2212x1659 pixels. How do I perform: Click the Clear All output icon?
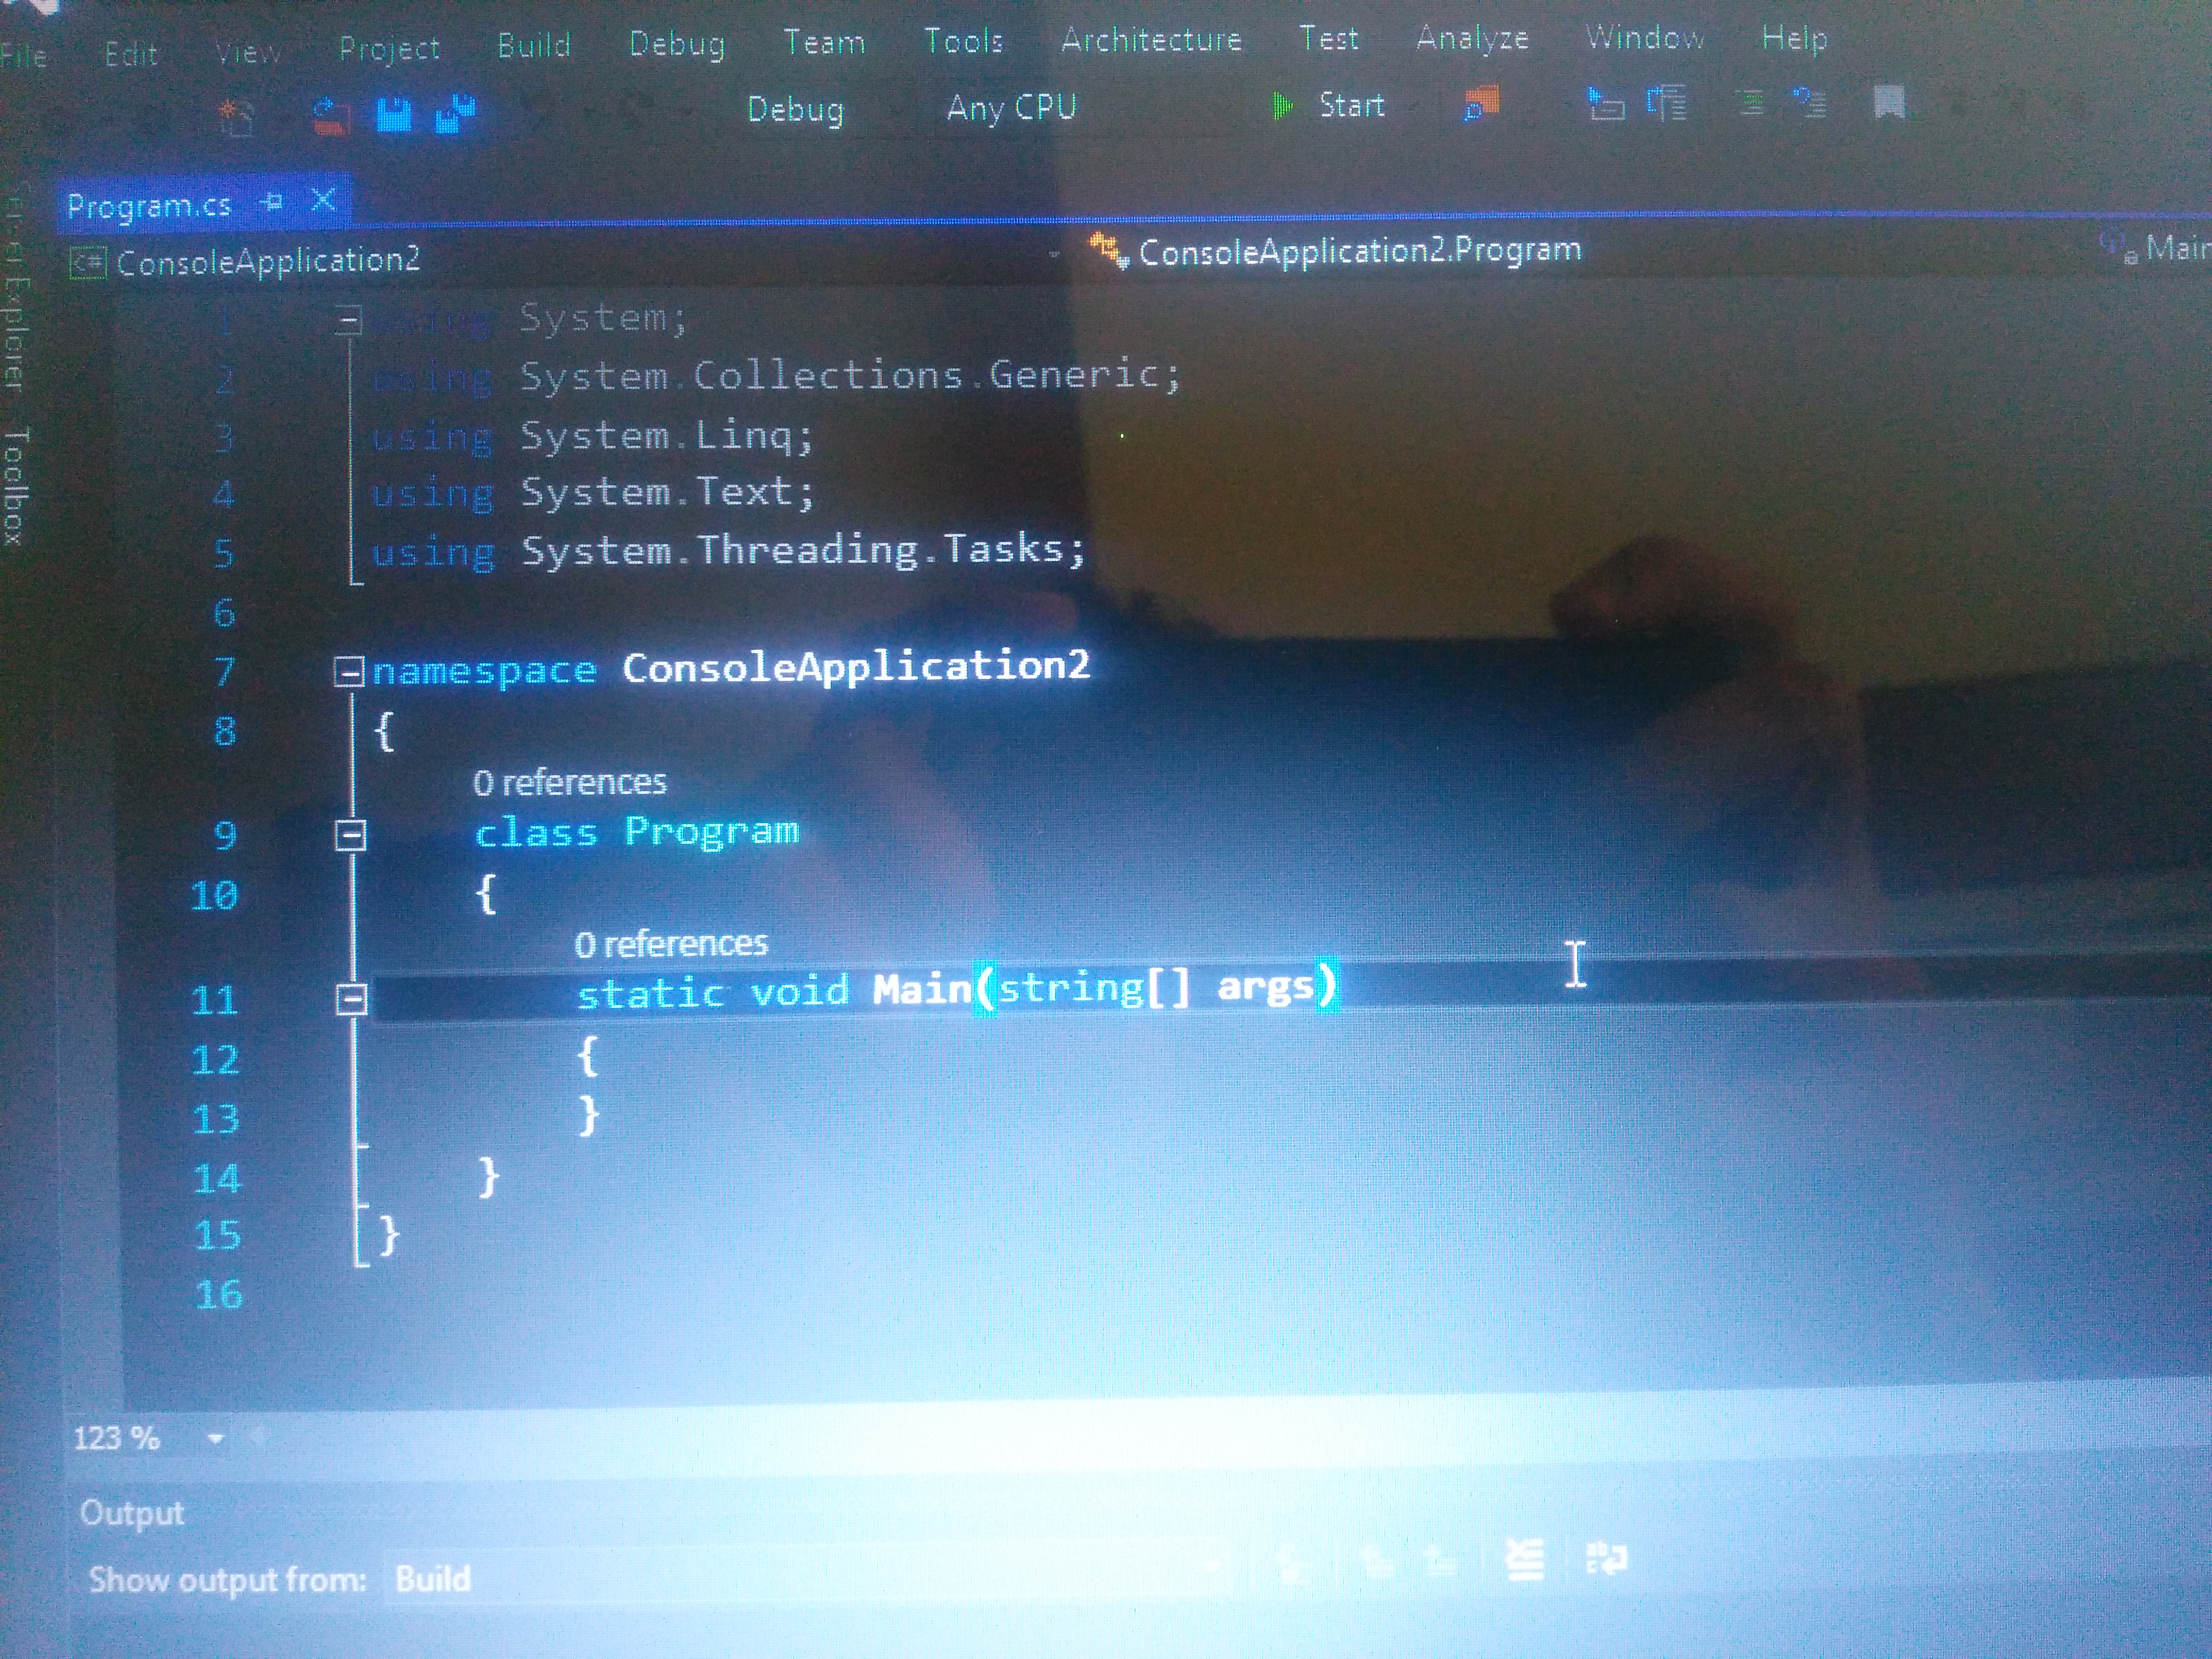1524,1559
